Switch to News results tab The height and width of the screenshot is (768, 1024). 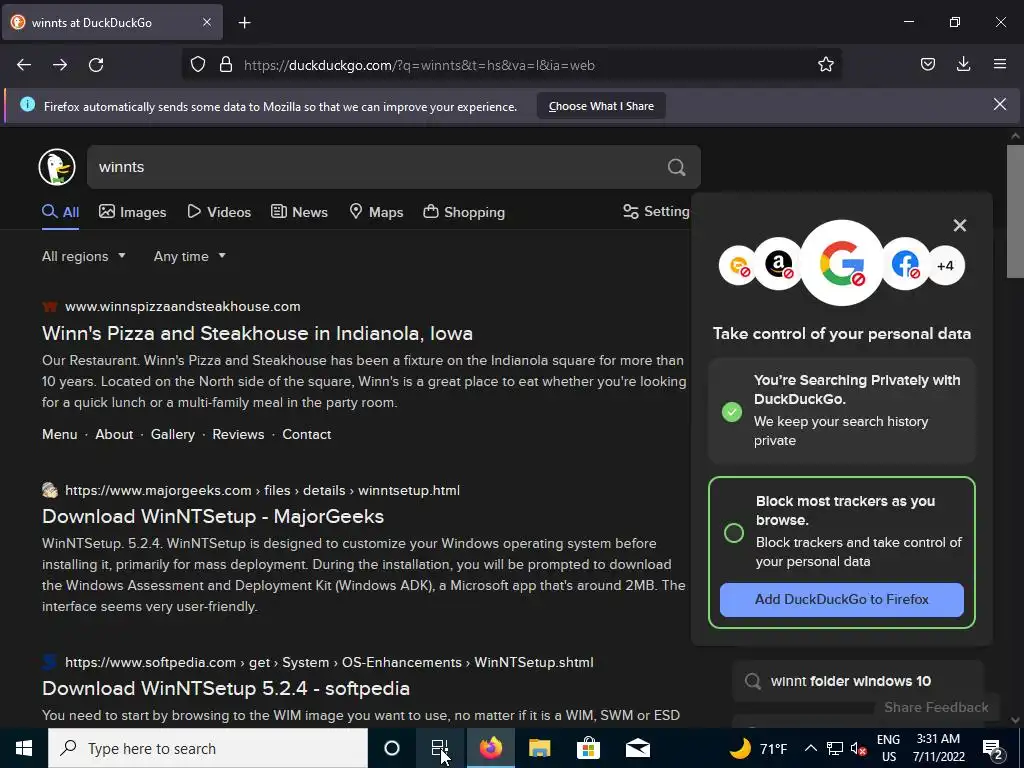(x=299, y=212)
